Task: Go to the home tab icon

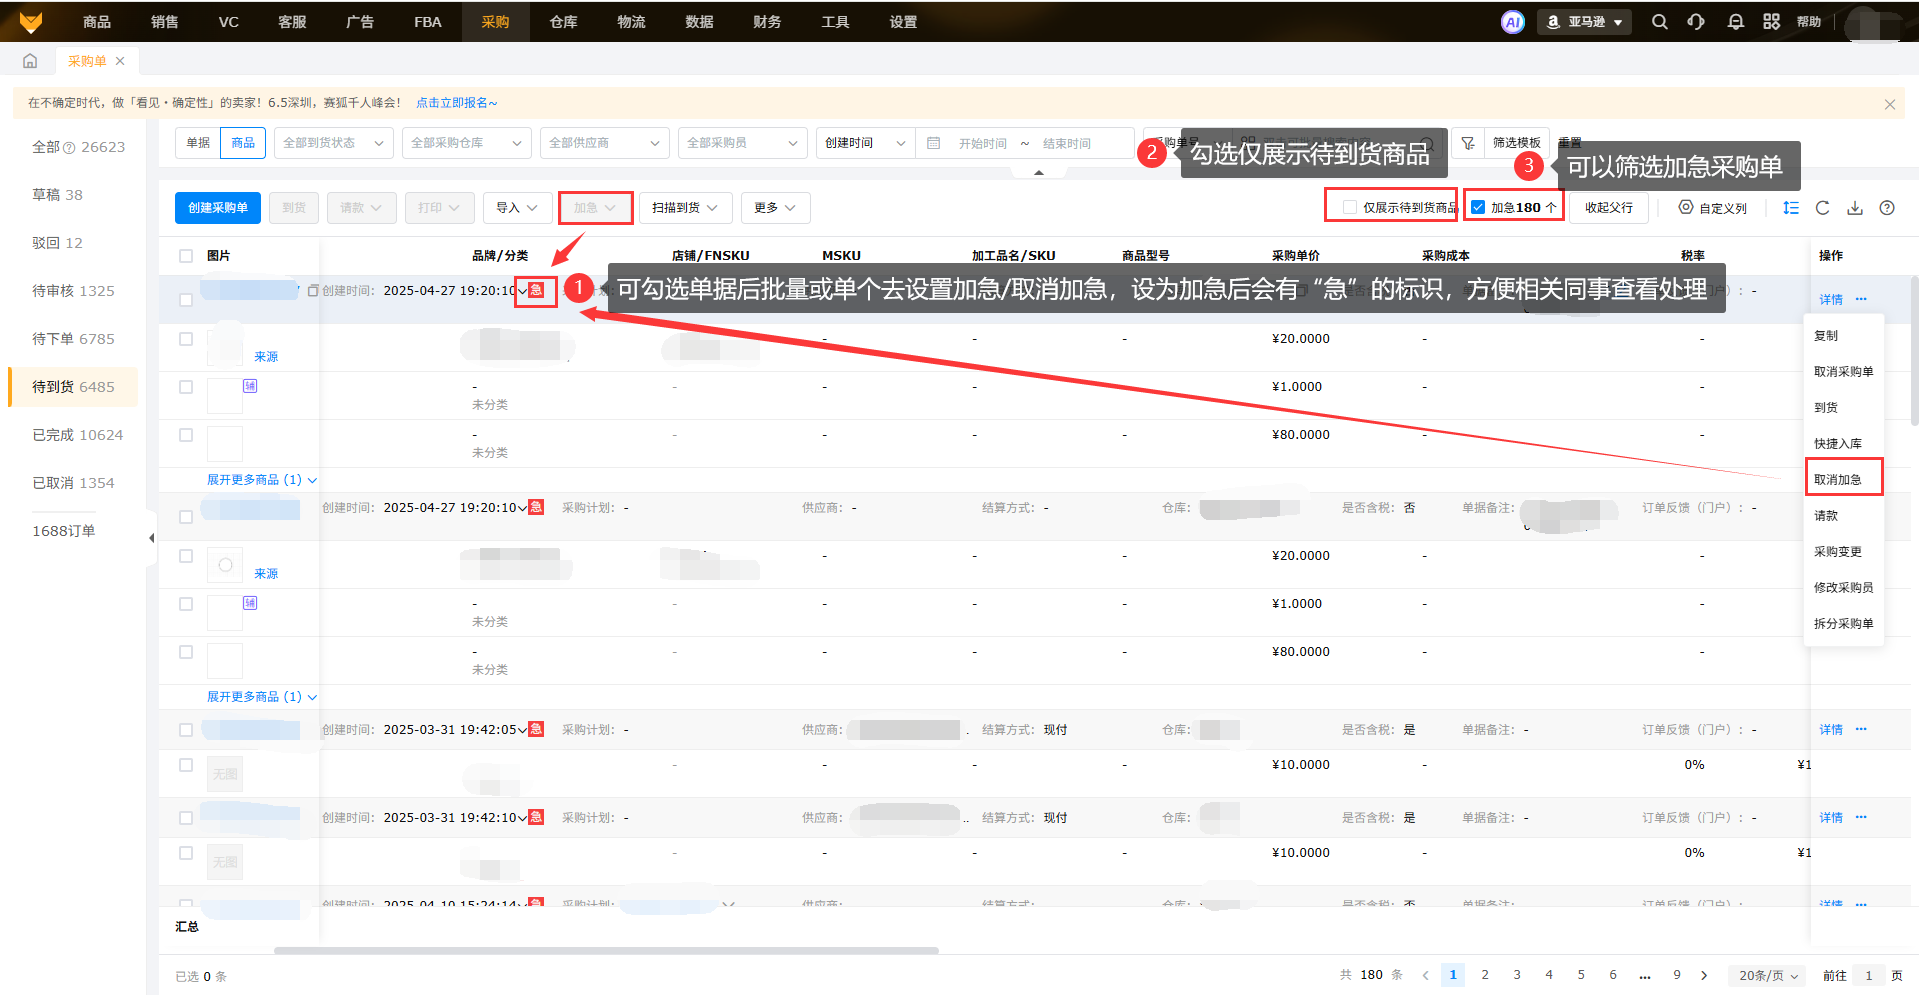Action: (30, 61)
